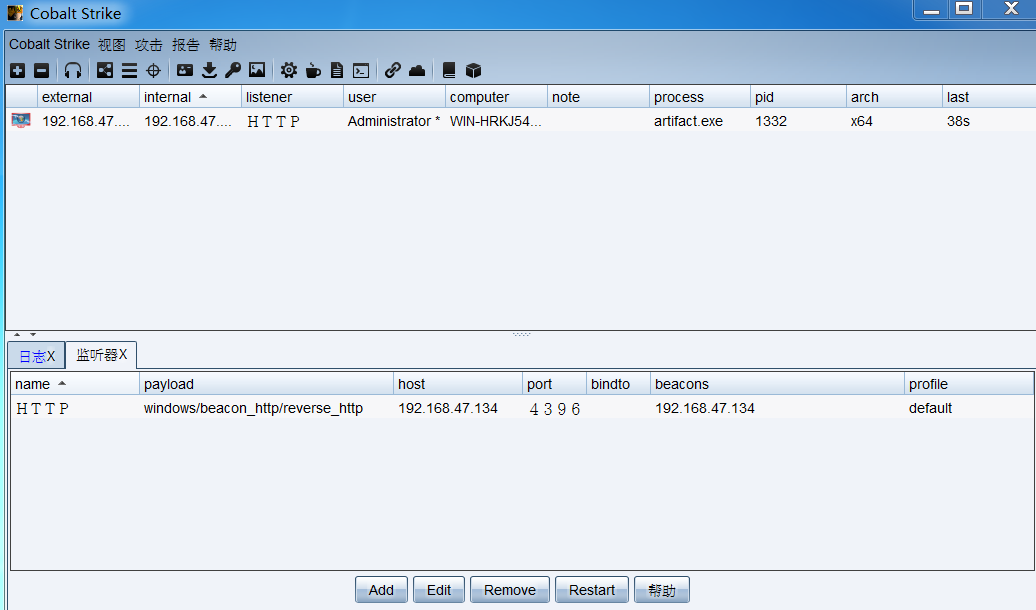
Task: Sort sessions by note column header
Action: click(x=598, y=97)
